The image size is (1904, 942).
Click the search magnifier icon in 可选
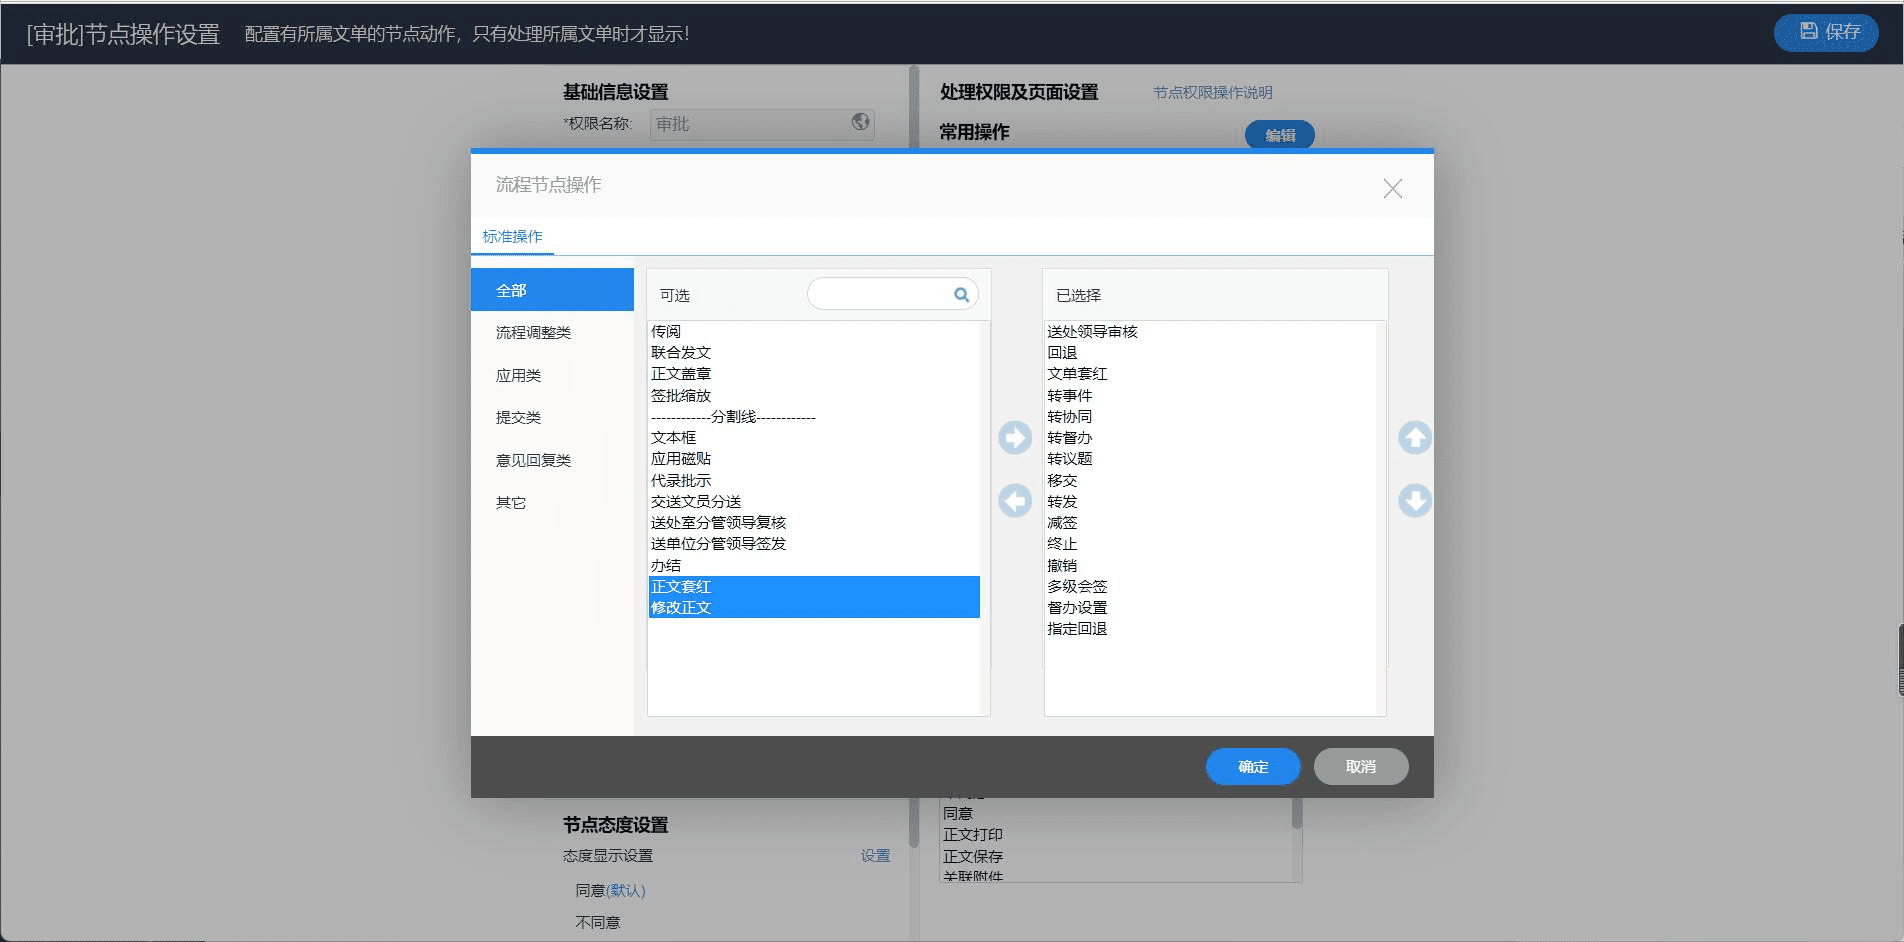pos(961,295)
